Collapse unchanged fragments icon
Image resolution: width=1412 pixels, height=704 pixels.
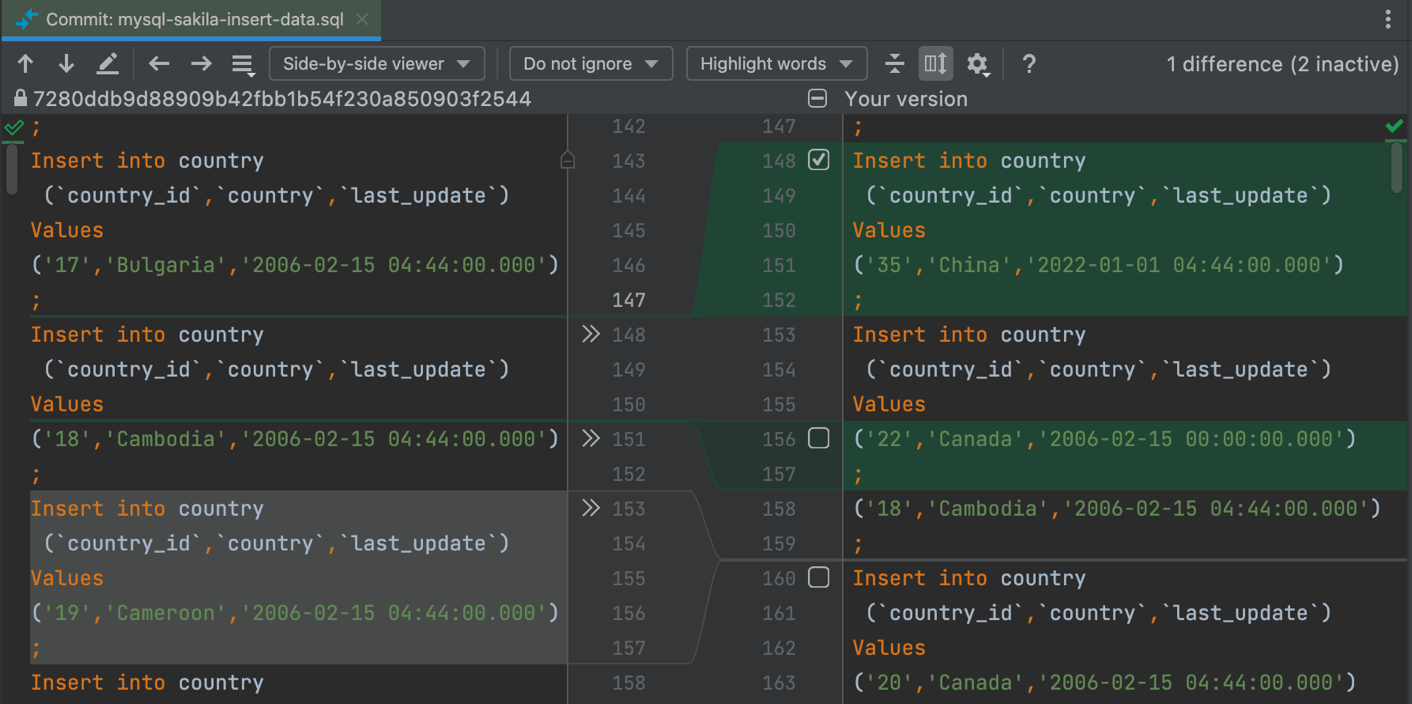click(x=895, y=64)
